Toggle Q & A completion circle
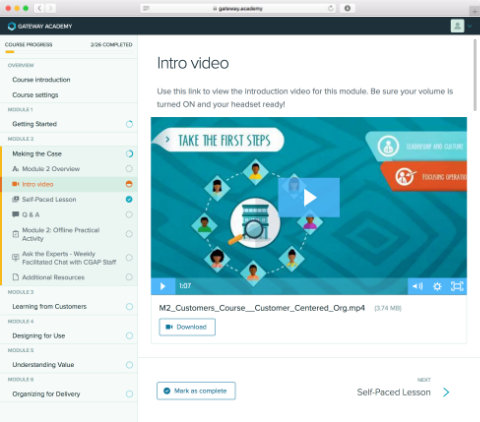Viewport: 480px width, 422px height. pos(129,214)
